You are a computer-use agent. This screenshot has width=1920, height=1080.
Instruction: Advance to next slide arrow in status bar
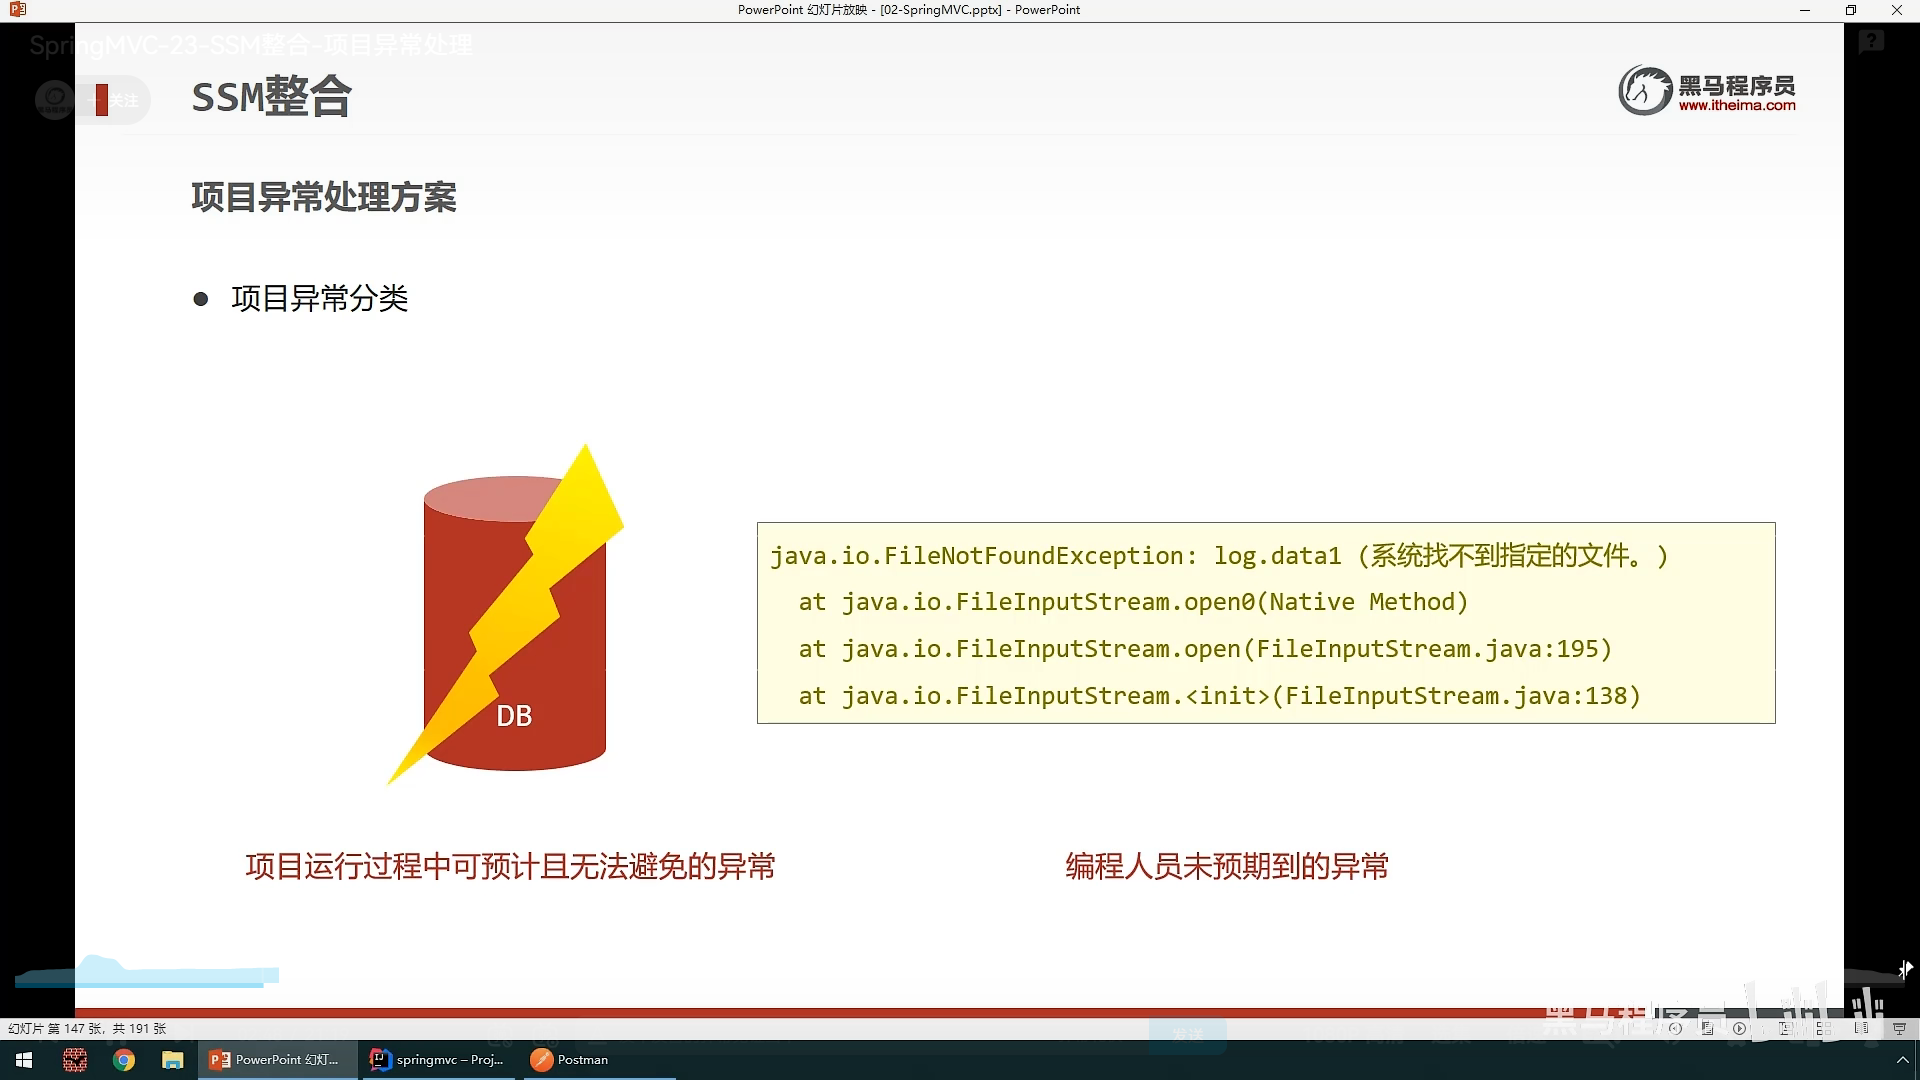[x=1739, y=1028]
